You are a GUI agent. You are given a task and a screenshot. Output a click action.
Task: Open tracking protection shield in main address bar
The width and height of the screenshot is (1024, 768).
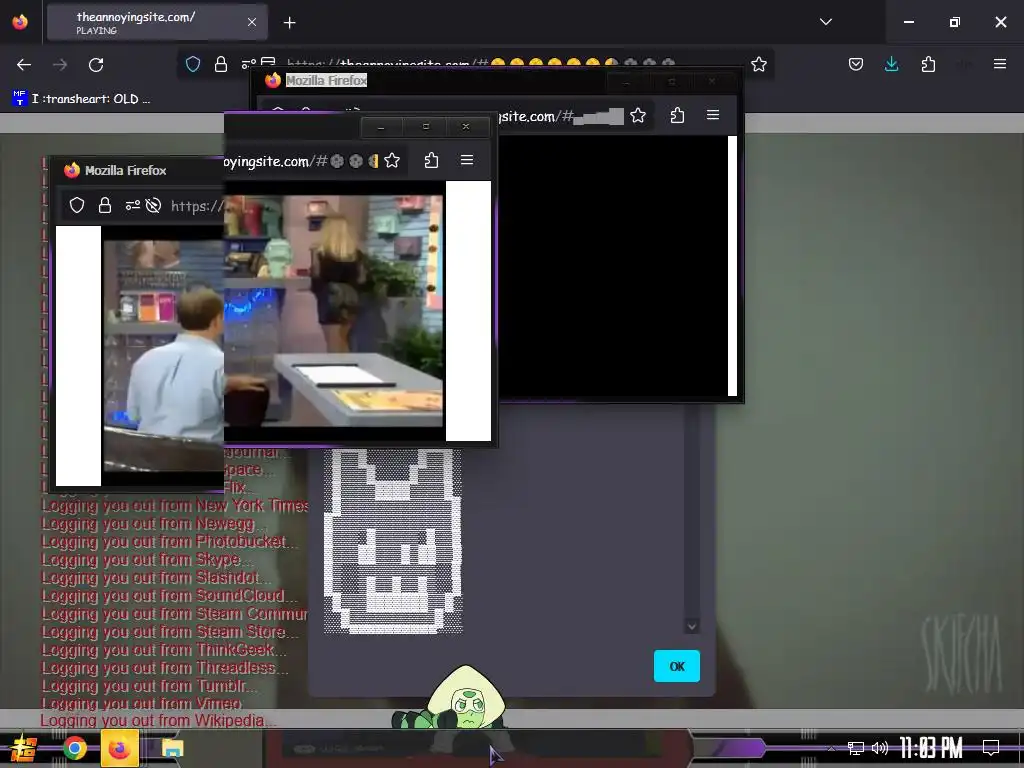point(193,64)
